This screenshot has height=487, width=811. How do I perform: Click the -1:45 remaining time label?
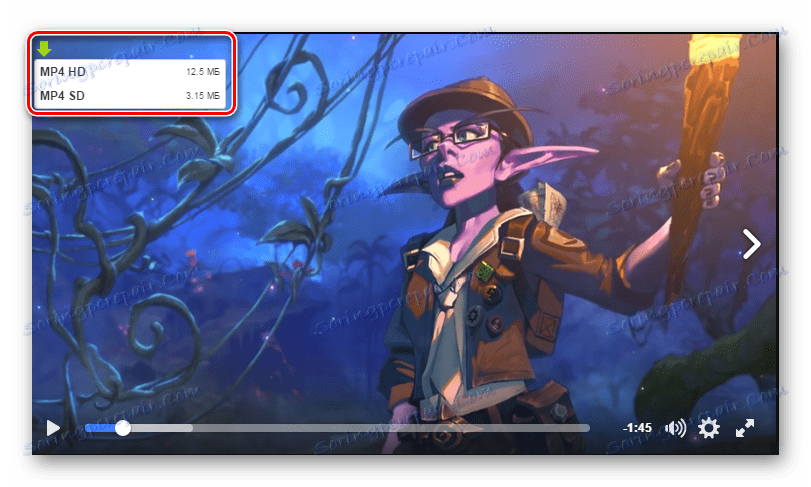(x=637, y=428)
